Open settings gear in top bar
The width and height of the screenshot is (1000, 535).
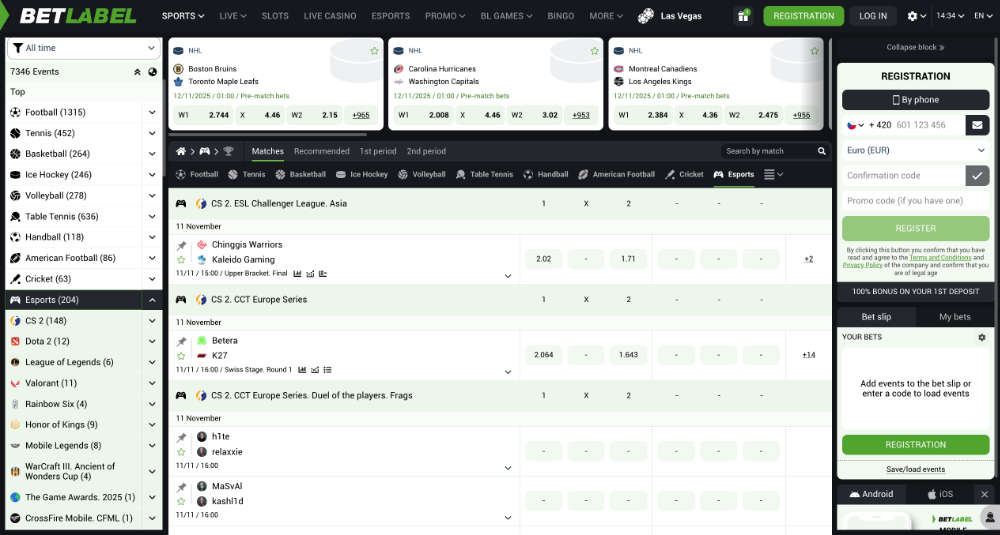click(913, 16)
